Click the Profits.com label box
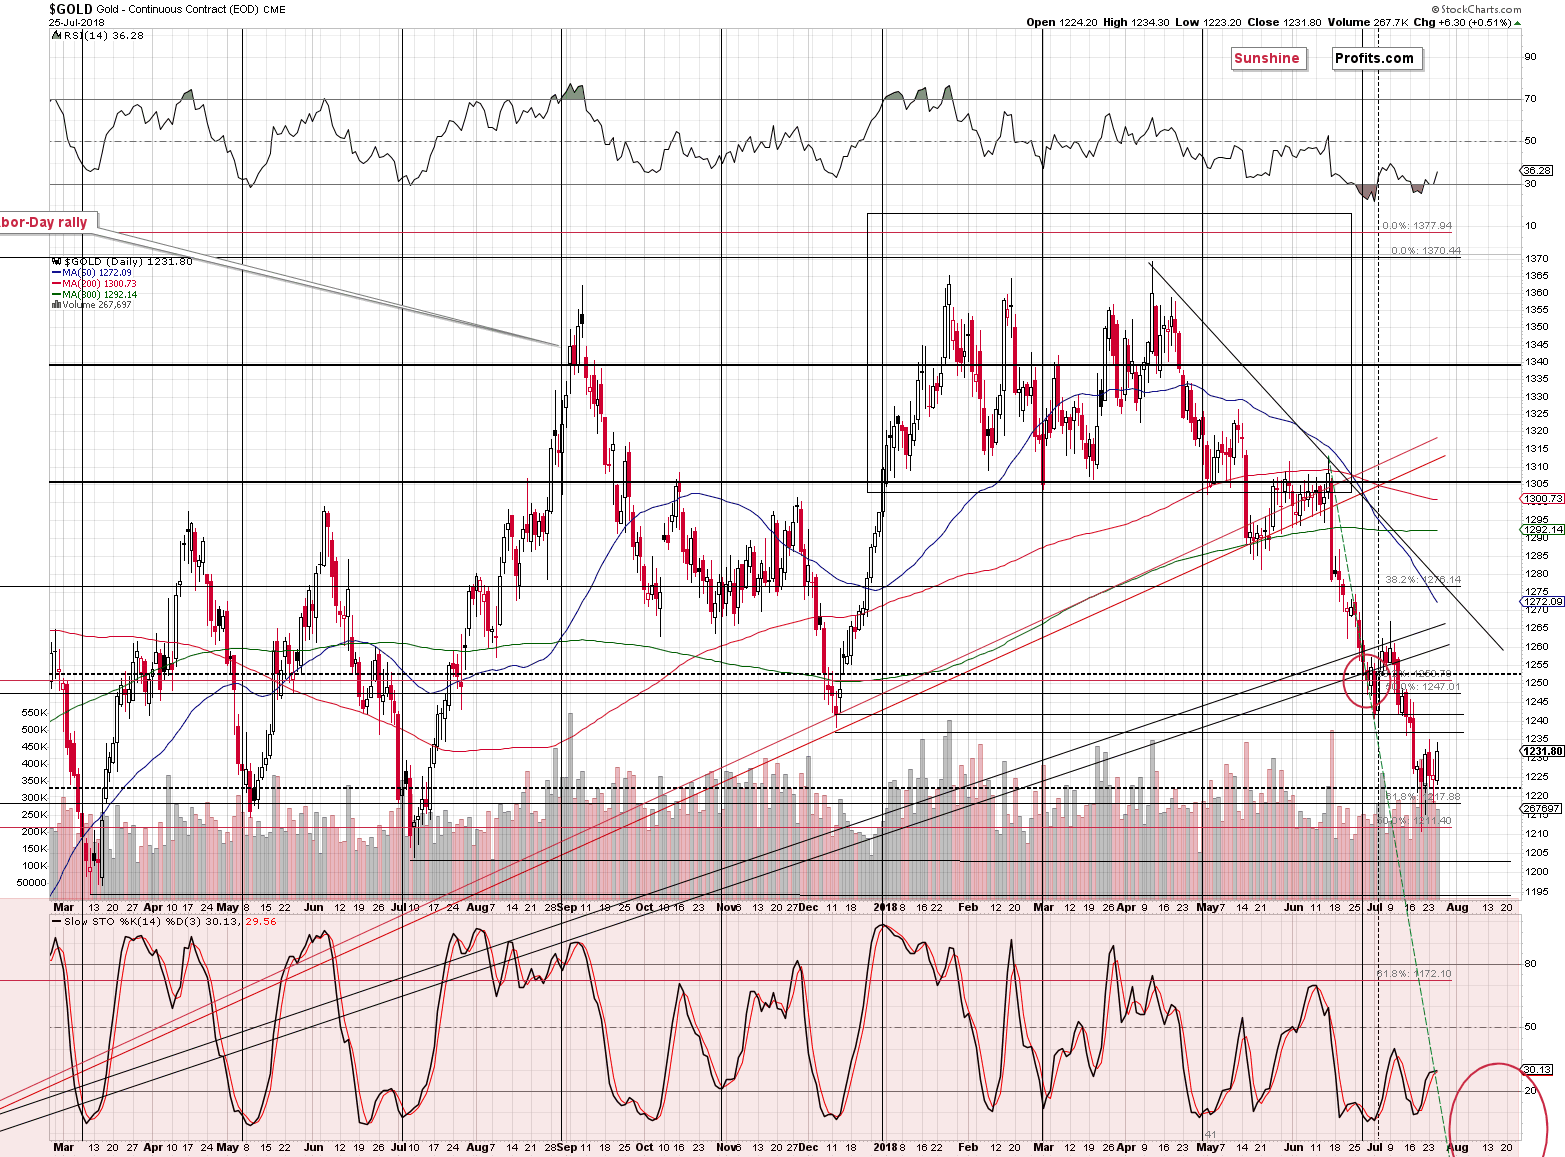 pyautogui.click(x=1375, y=58)
